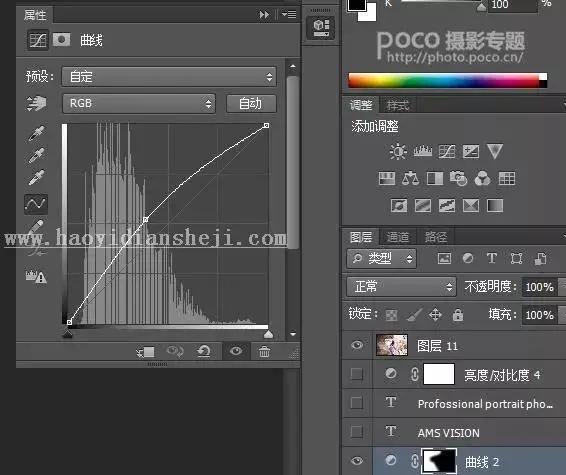Show the 亮度/对比度 4 layer

click(x=357, y=374)
